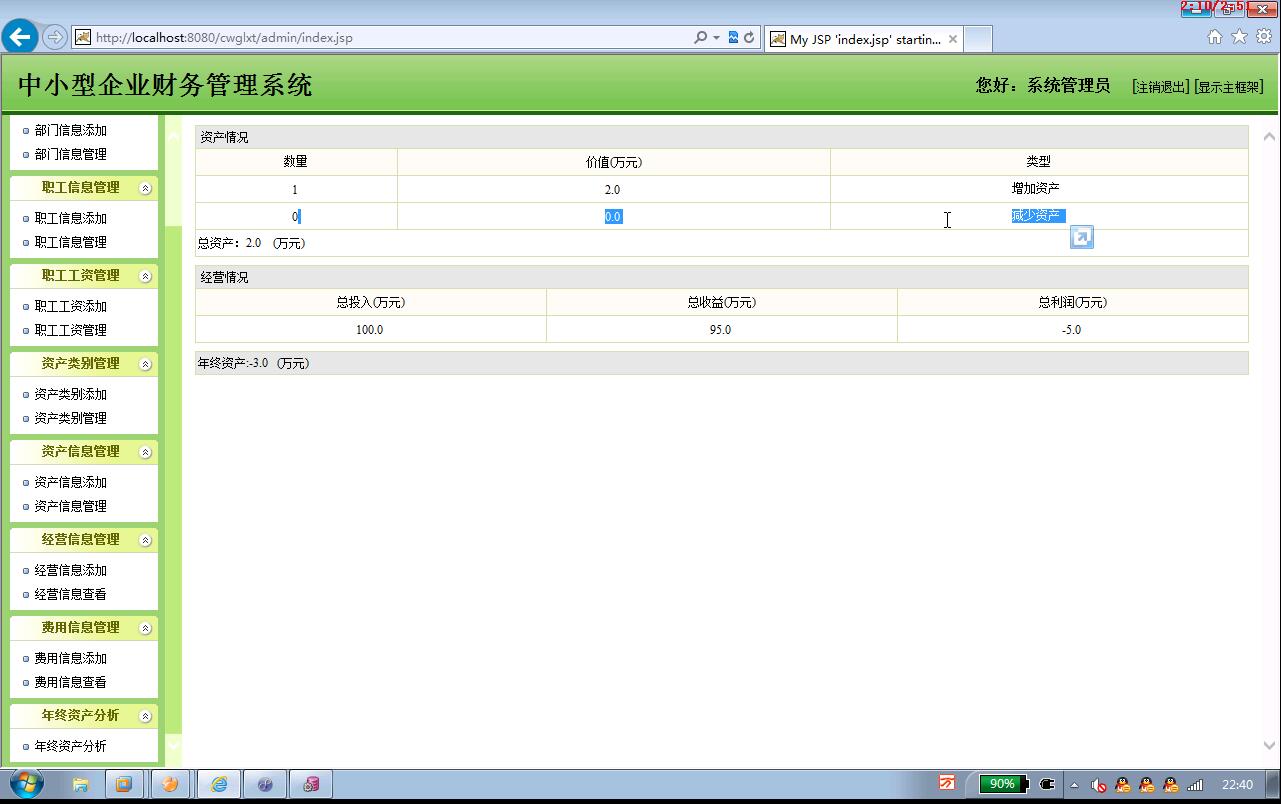The width and height of the screenshot is (1281, 804).
Task: Click the 总投入 value 100.0
Action: click(370, 329)
